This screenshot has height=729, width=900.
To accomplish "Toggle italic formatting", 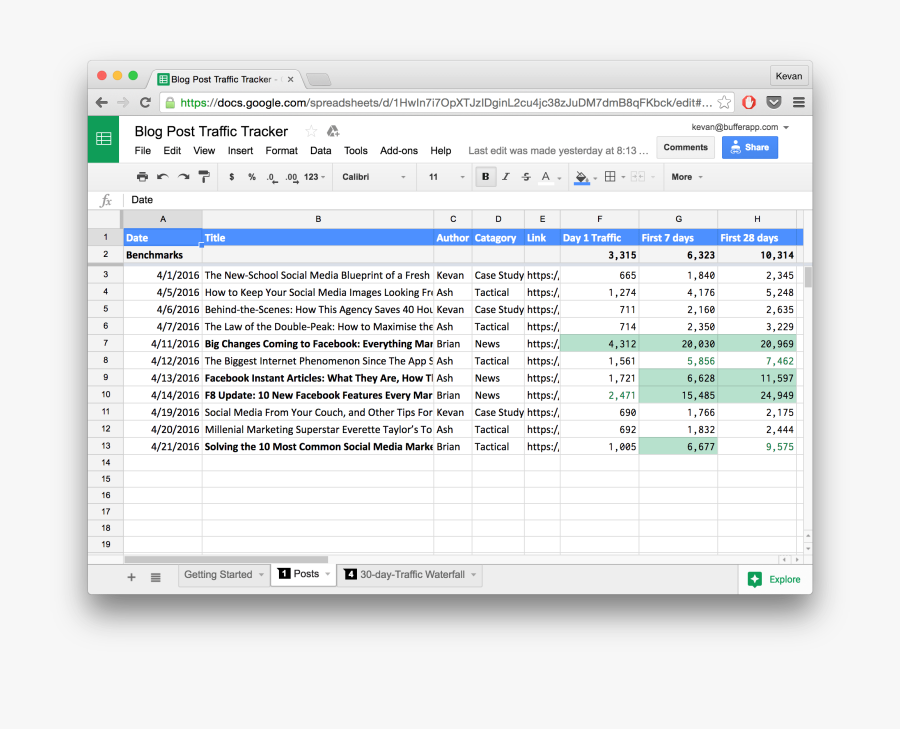I will [x=506, y=177].
